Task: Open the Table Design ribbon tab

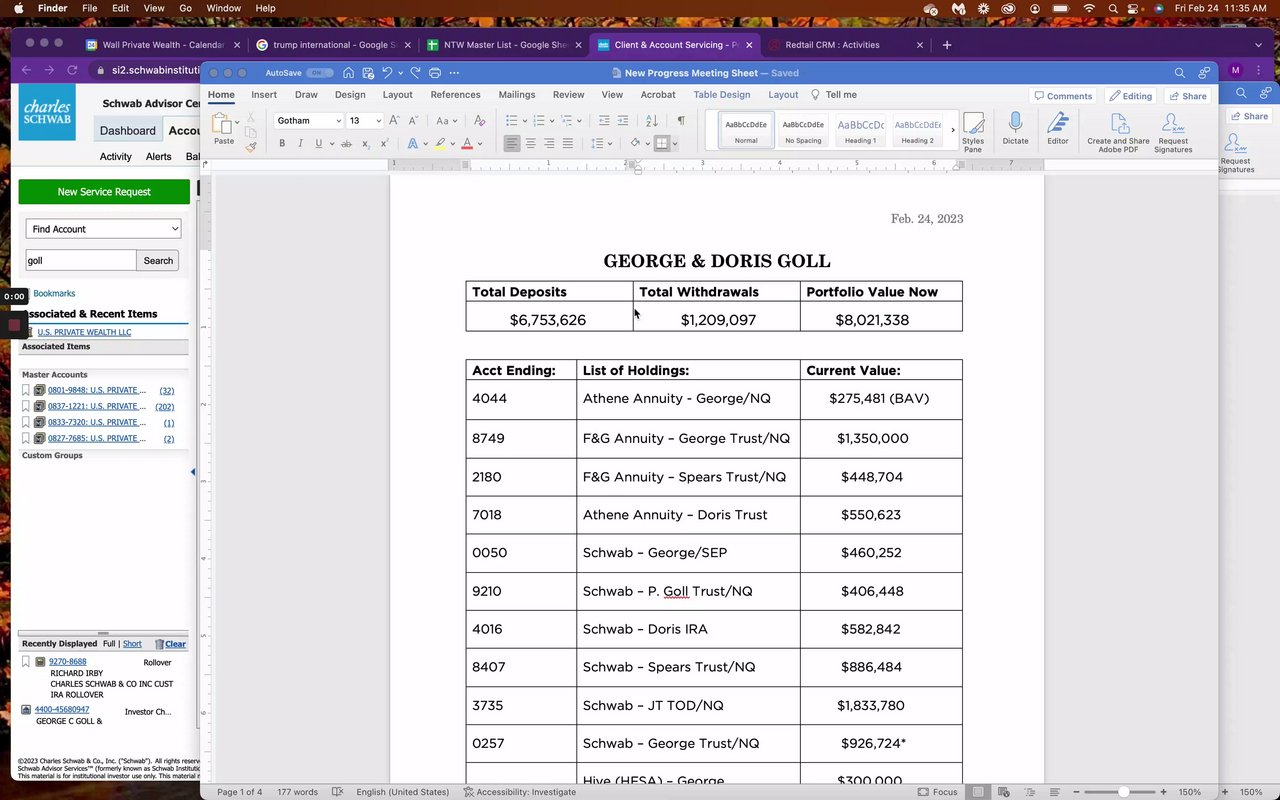Action: (721, 95)
